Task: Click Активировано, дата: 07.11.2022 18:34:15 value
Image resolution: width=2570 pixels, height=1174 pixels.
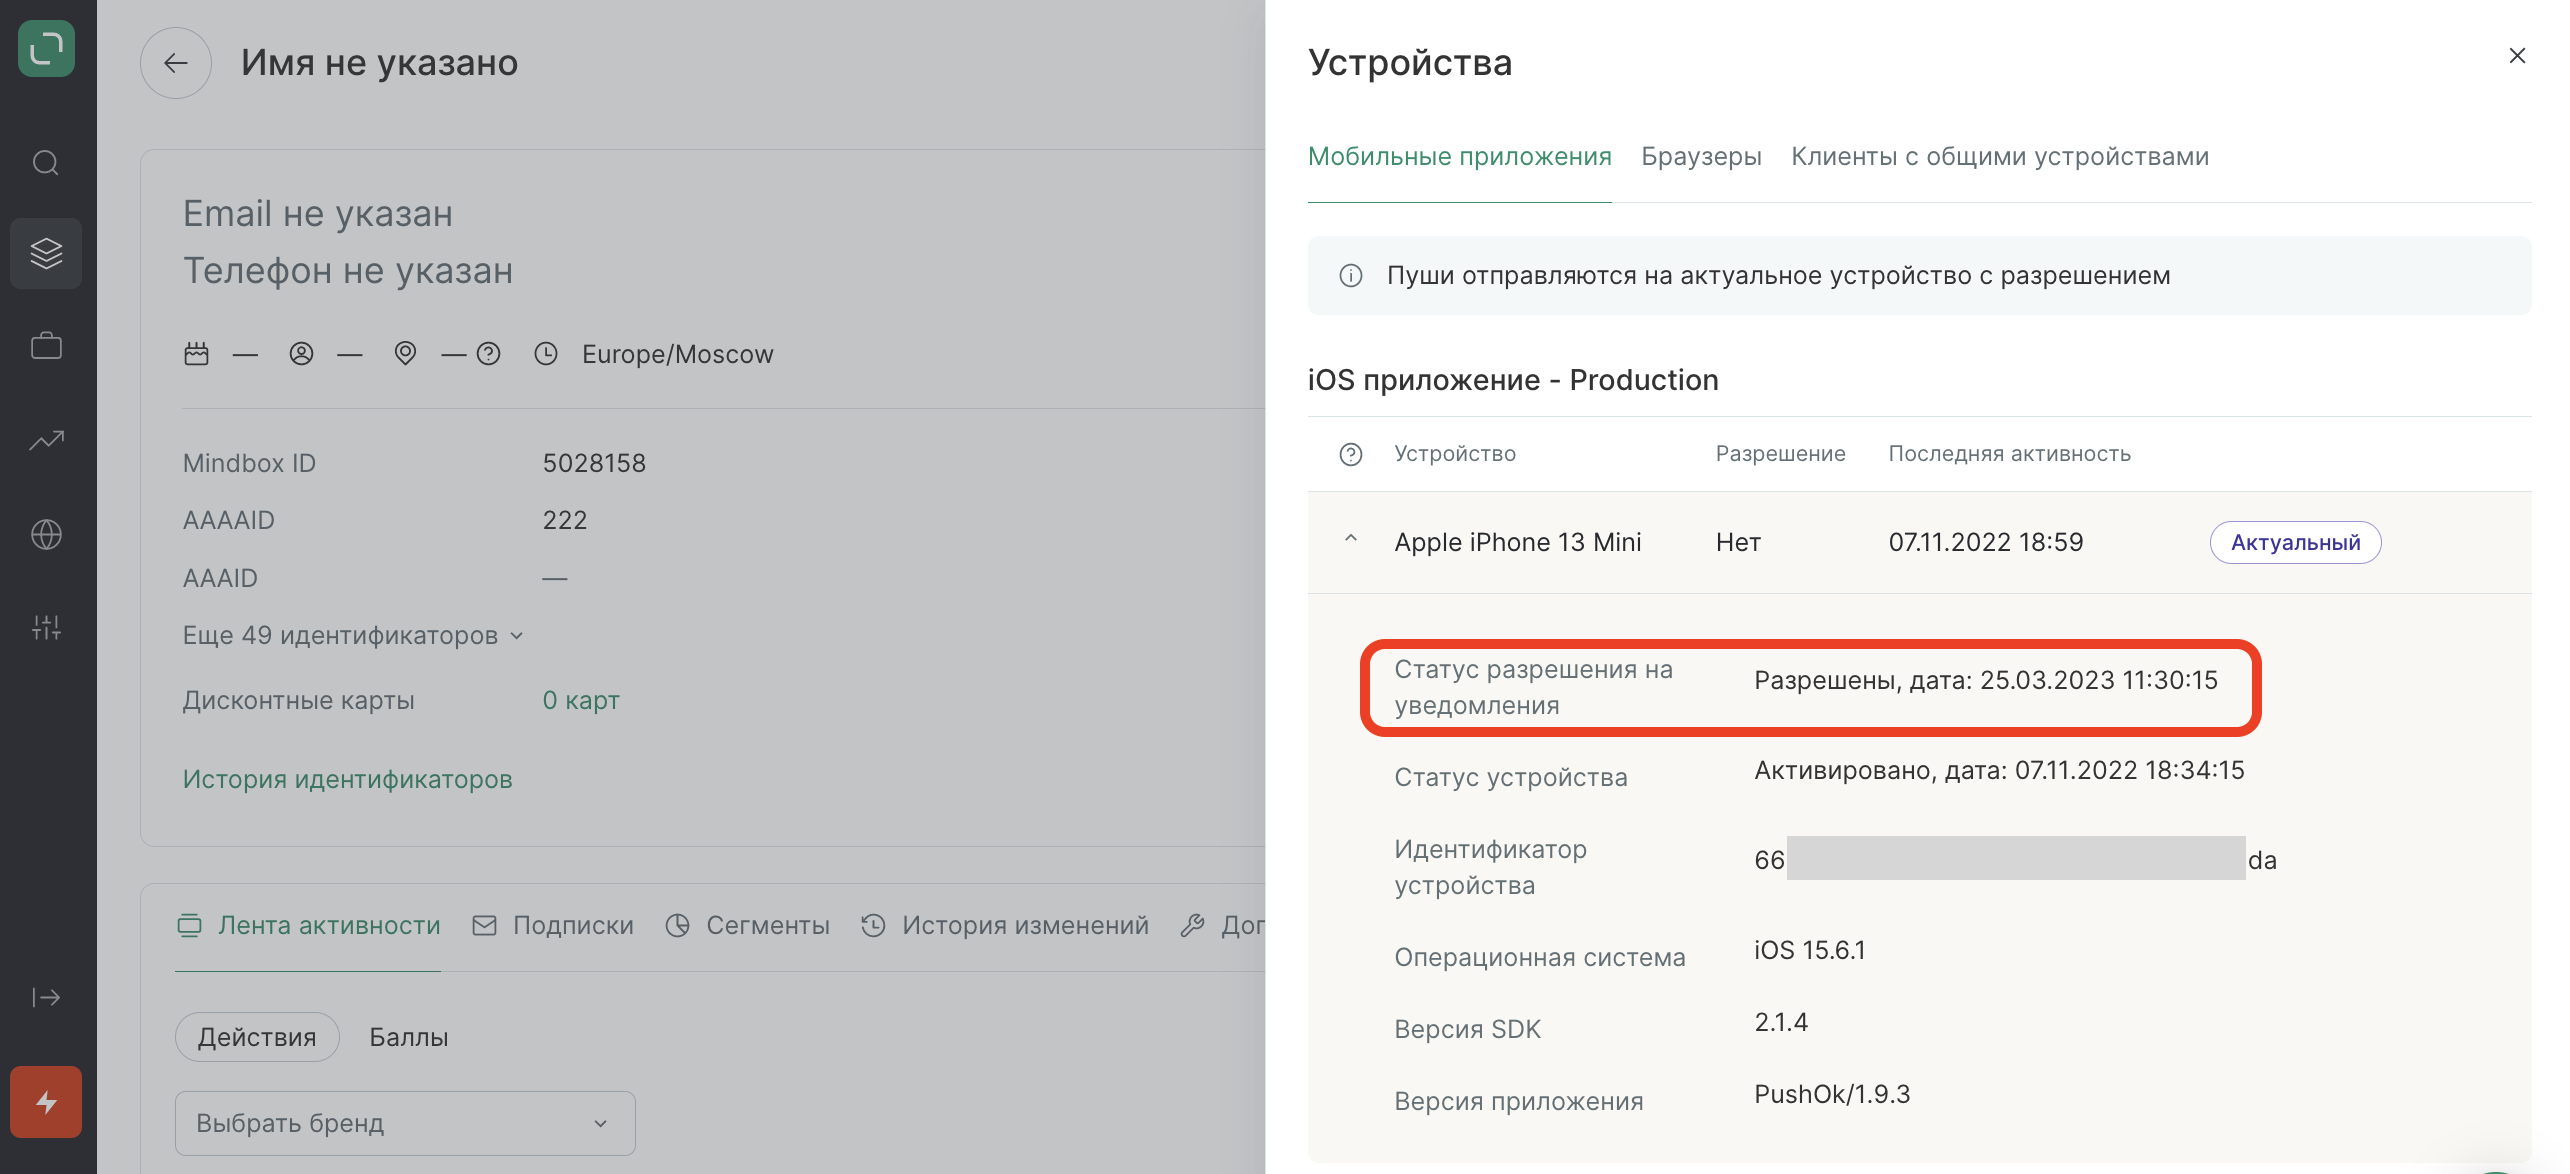Action: 1999,771
